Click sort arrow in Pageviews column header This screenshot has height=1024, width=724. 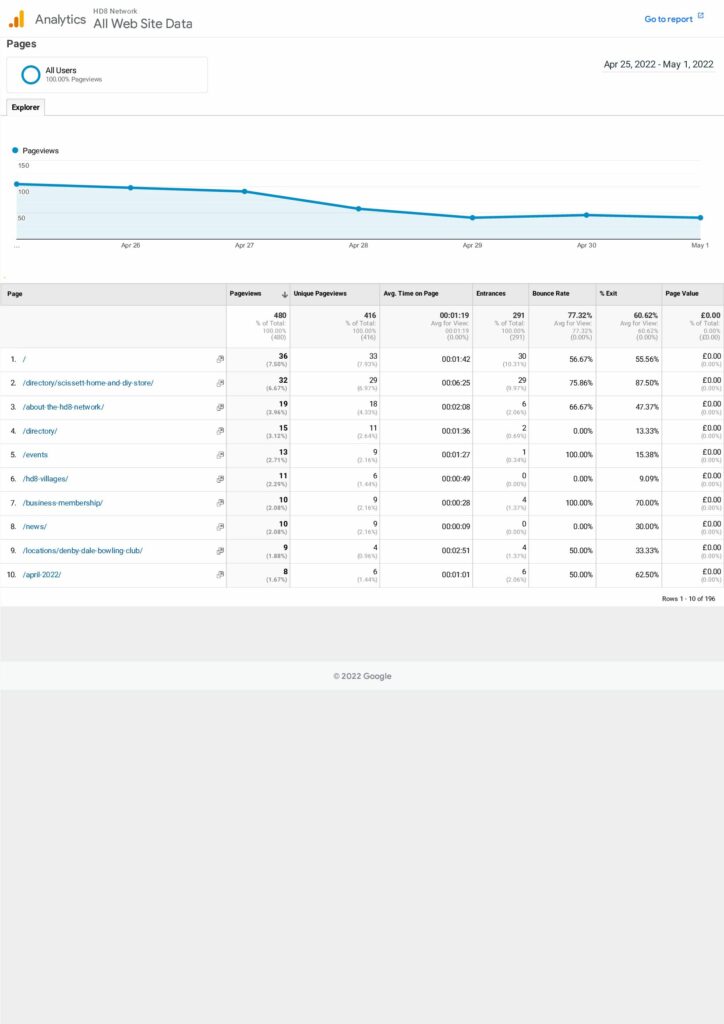pyautogui.click(x=285, y=294)
